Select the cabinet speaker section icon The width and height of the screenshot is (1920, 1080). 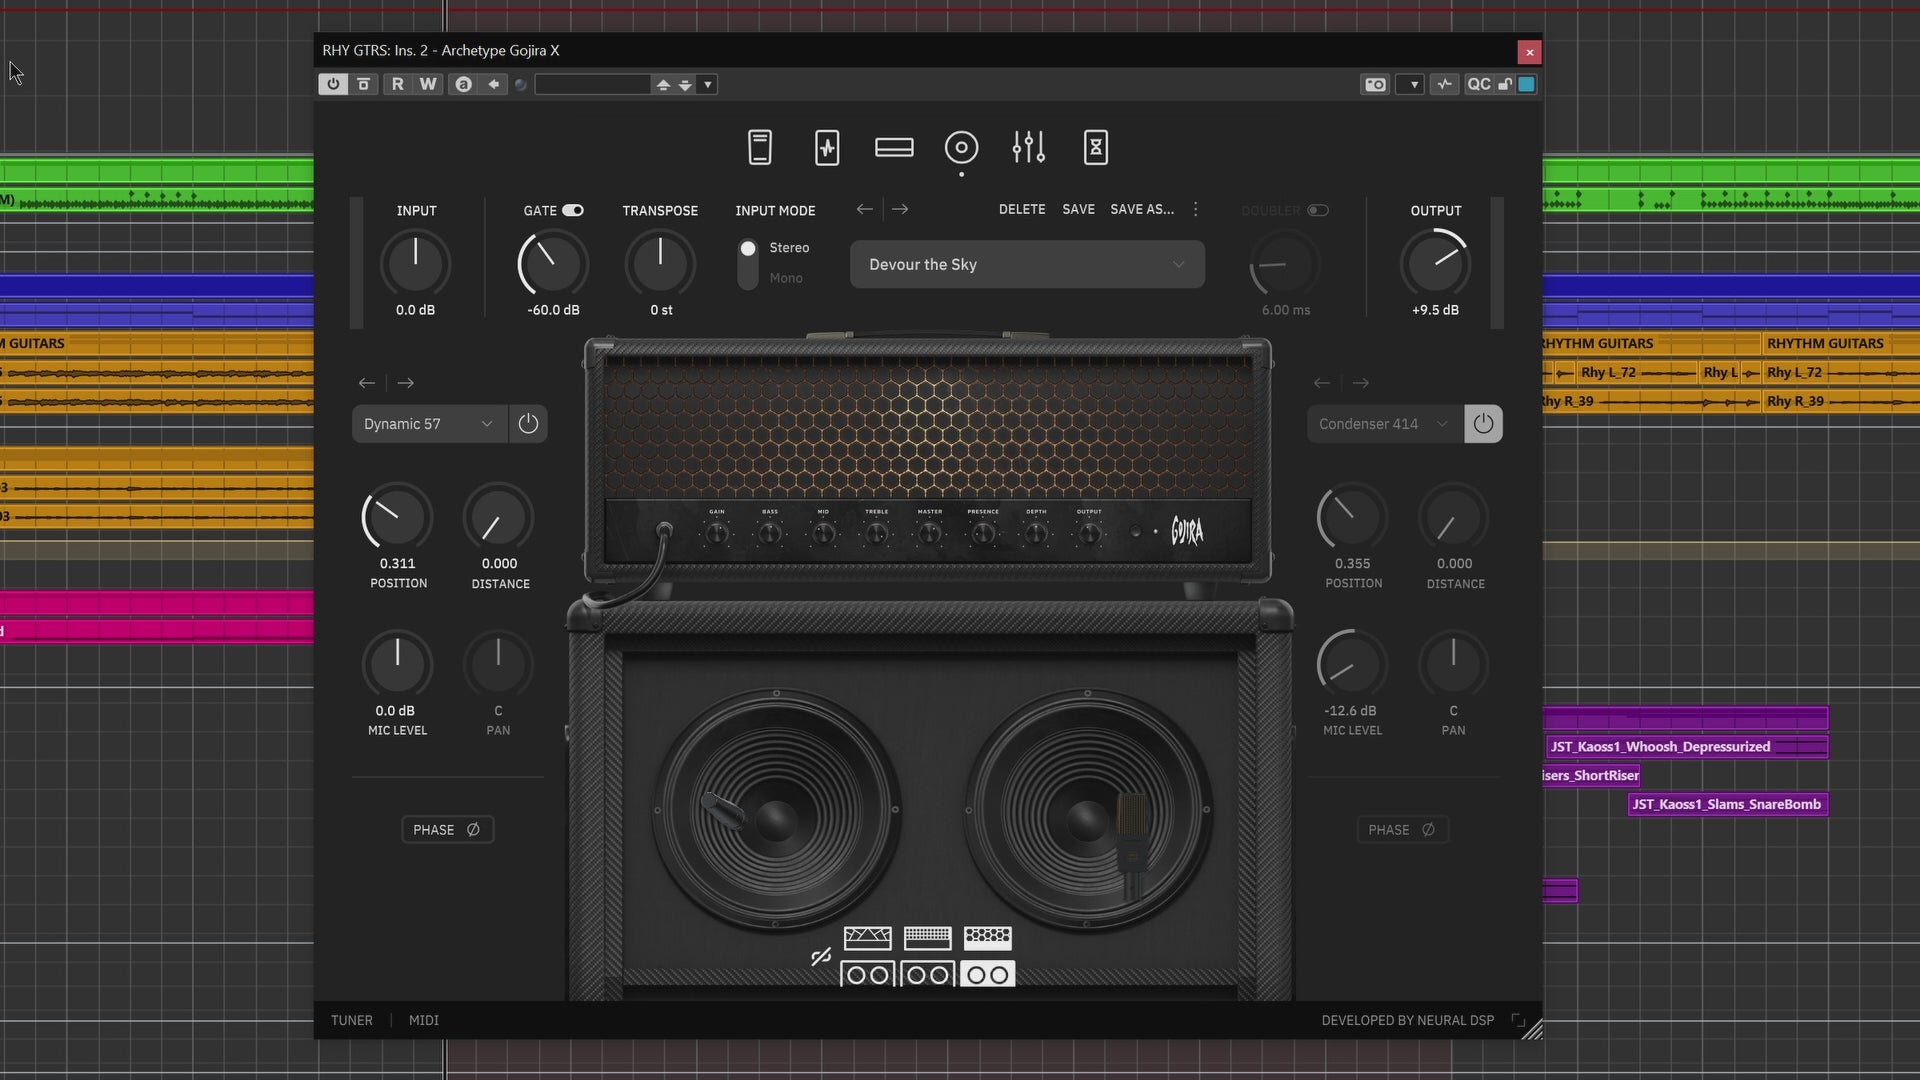point(961,148)
